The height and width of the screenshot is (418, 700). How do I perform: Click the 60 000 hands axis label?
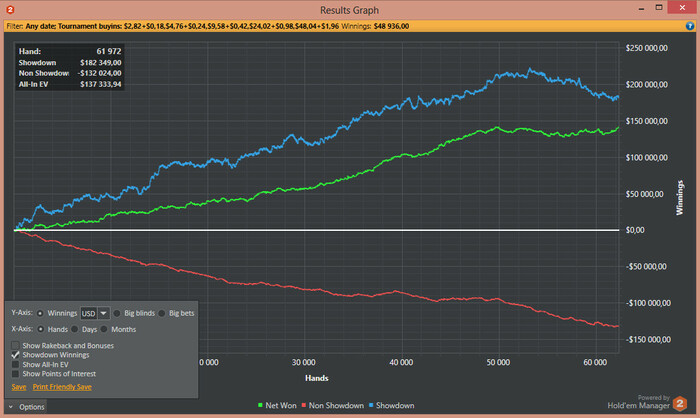[595, 362]
